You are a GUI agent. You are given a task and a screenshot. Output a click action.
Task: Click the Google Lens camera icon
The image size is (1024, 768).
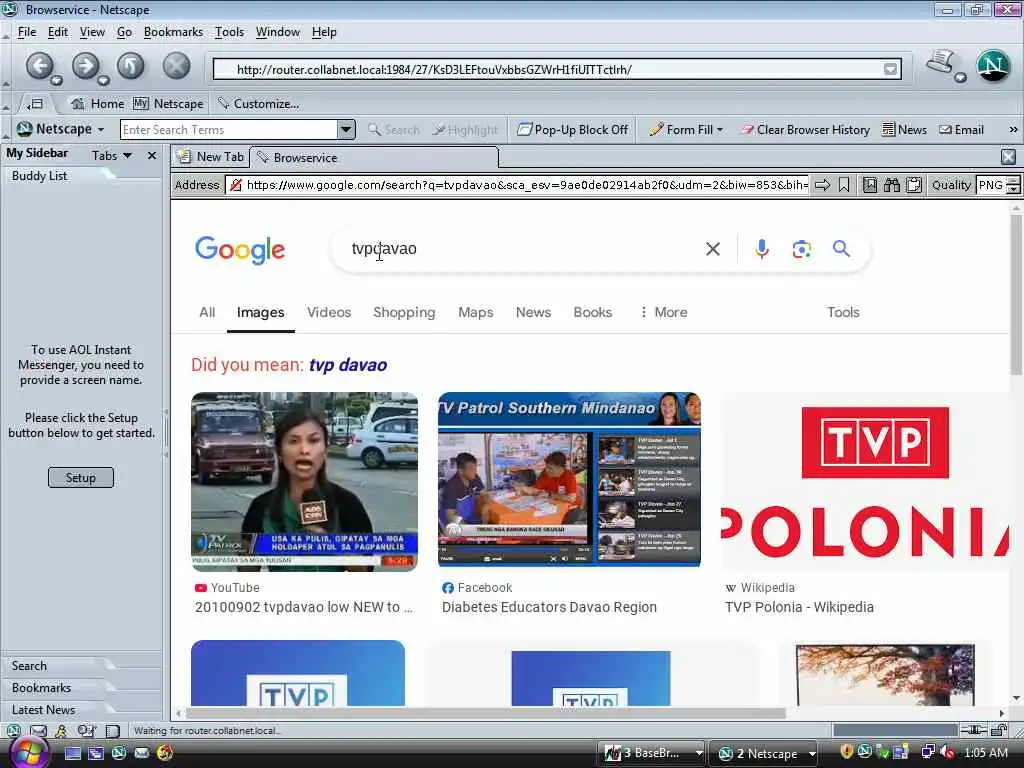point(802,249)
